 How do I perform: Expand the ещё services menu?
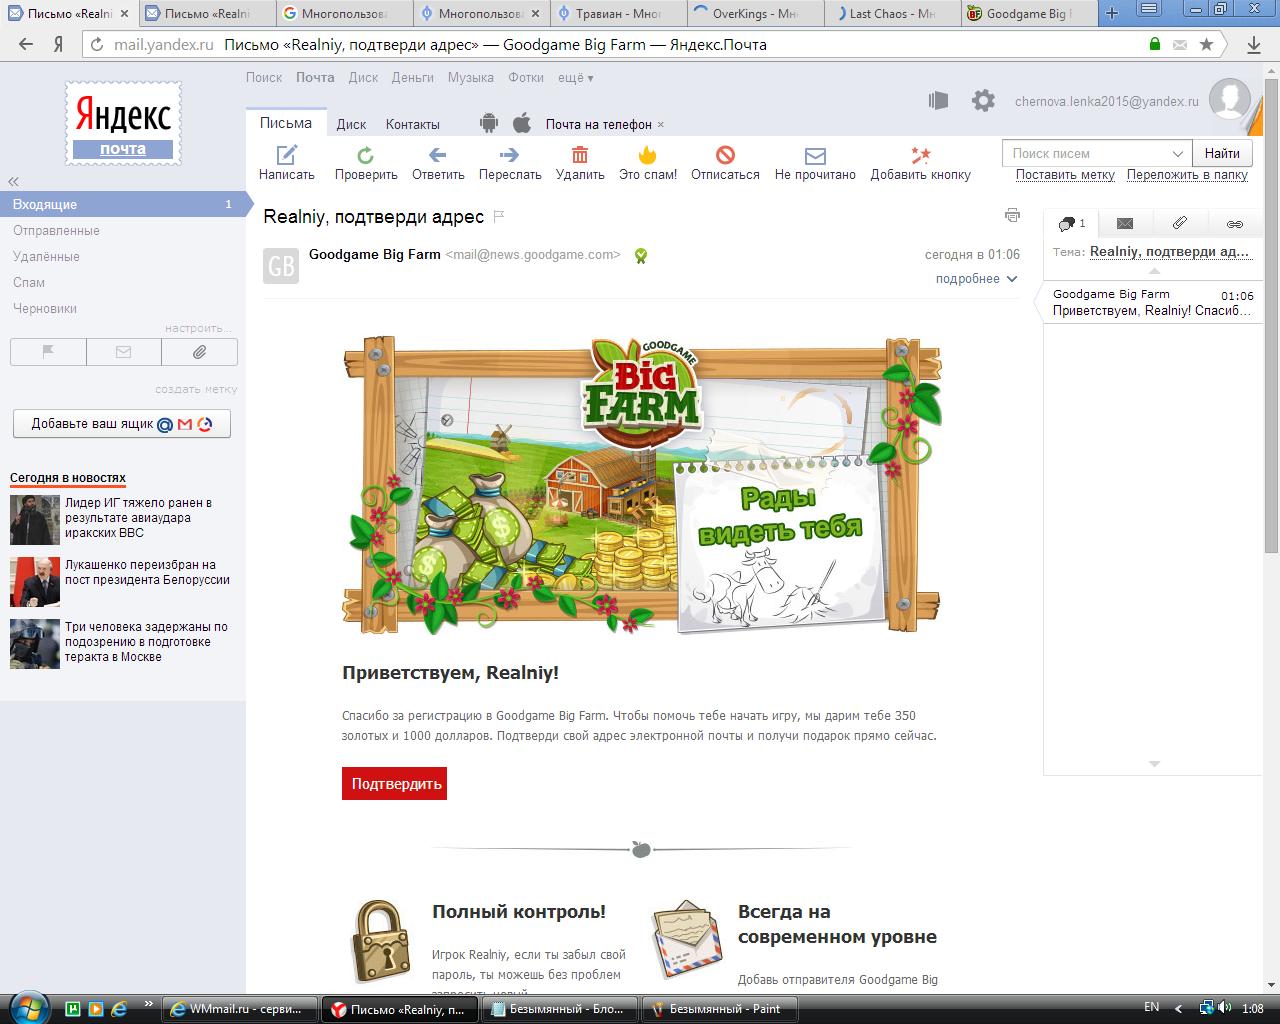pyautogui.click(x=575, y=77)
